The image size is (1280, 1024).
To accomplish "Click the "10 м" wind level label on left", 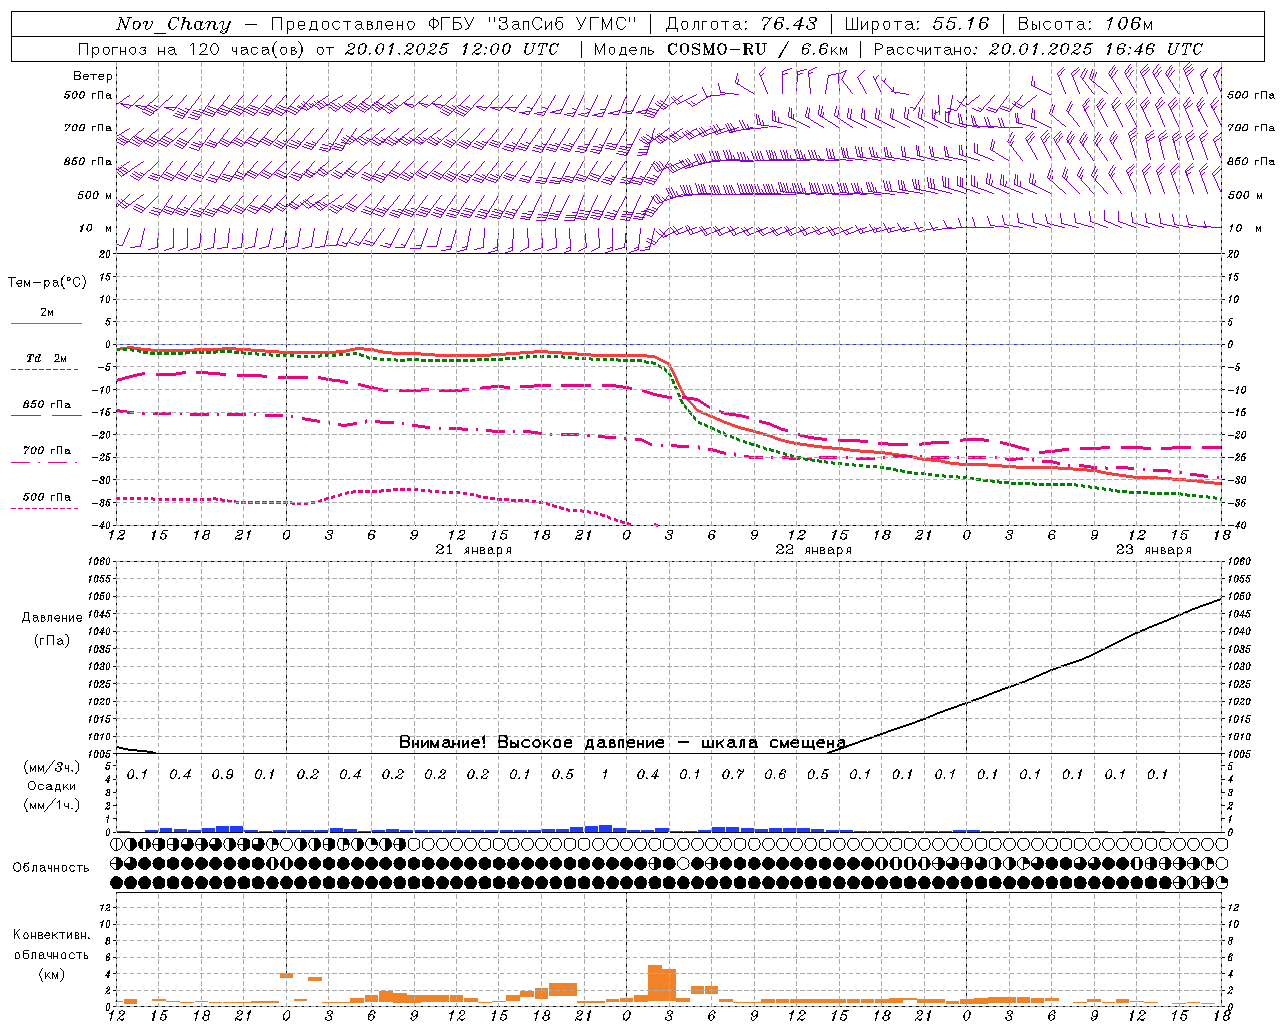I will [x=95, y=228].
